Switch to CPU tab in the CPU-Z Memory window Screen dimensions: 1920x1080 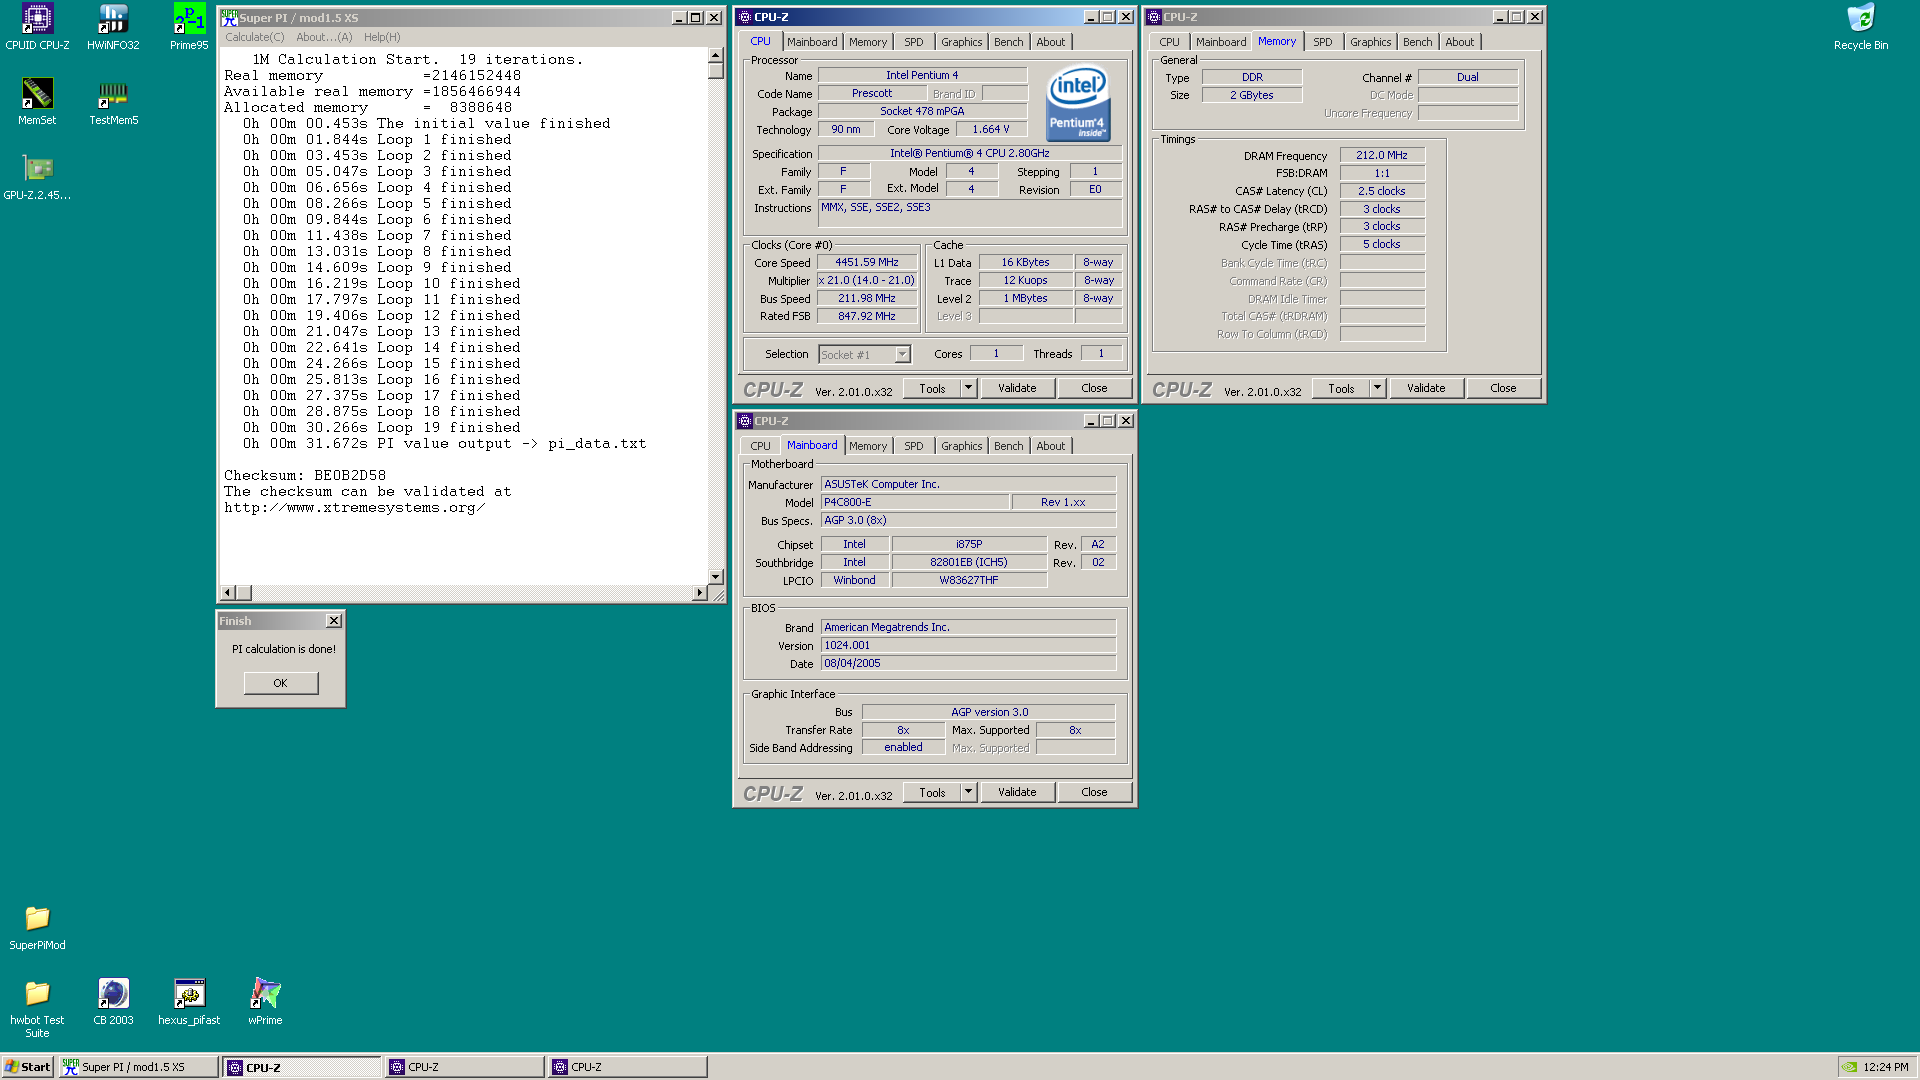click(1169, 42)
